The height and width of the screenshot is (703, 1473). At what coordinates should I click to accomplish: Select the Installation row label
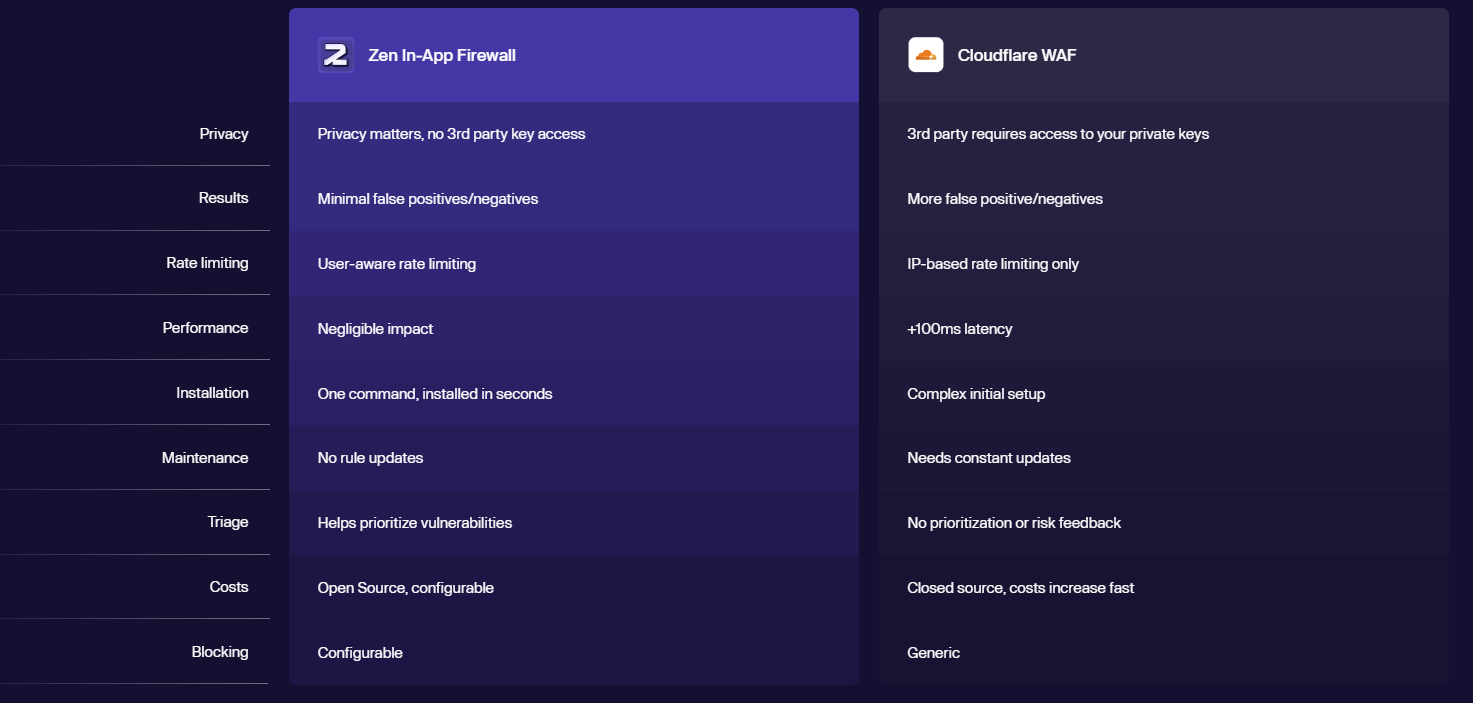[212, 393]
